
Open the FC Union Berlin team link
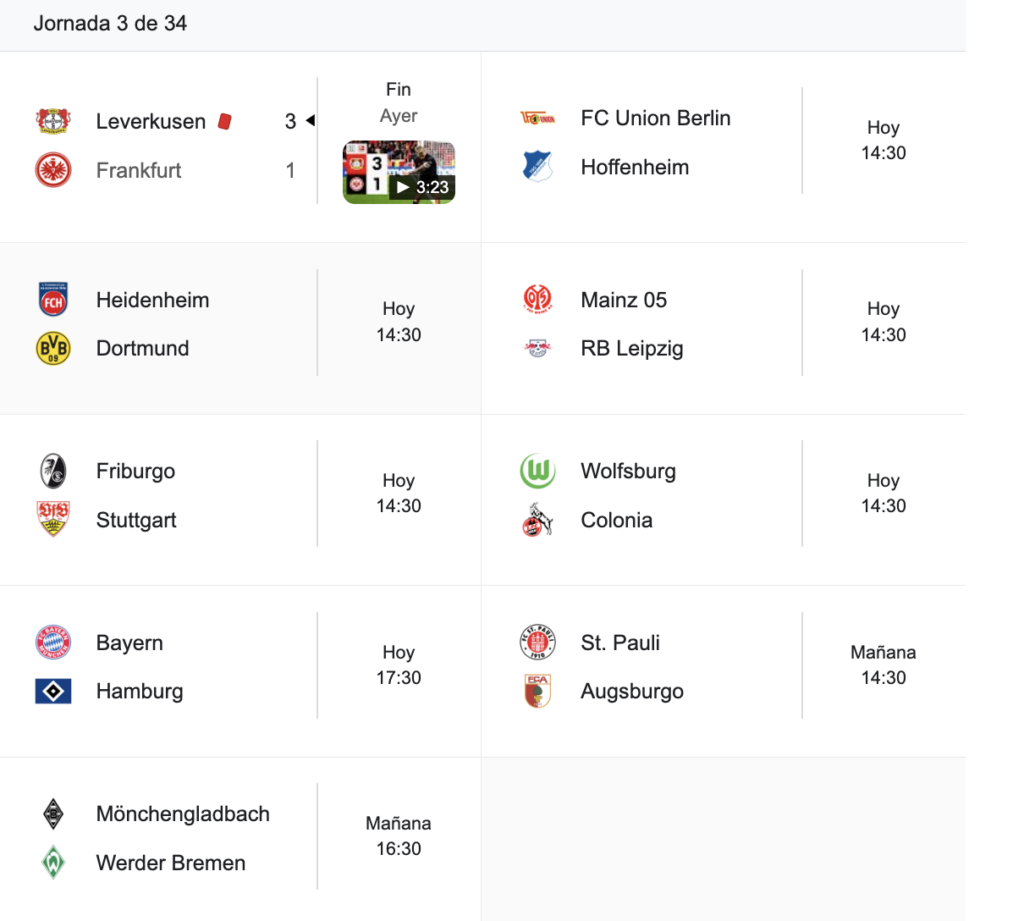pyautogui.click(x=655, y=118)
